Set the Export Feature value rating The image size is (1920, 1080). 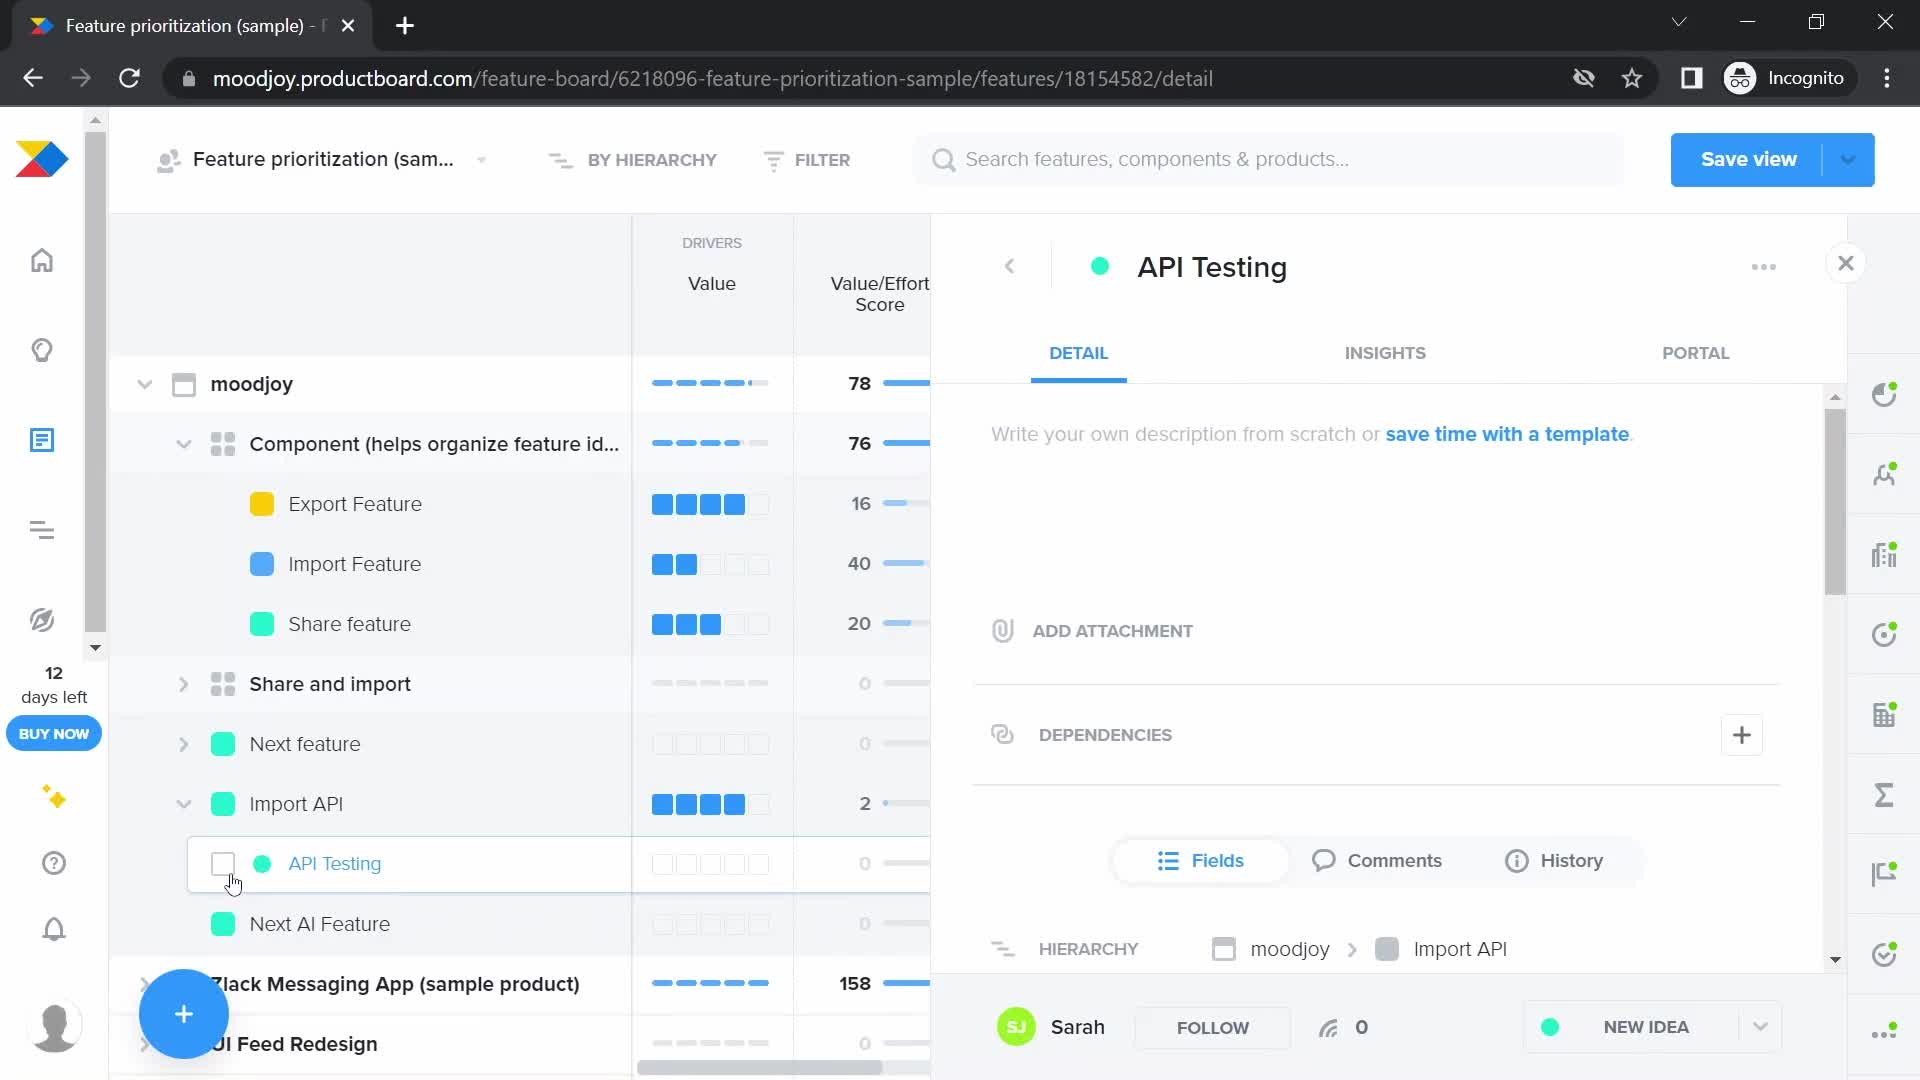(x=710, y=504)
